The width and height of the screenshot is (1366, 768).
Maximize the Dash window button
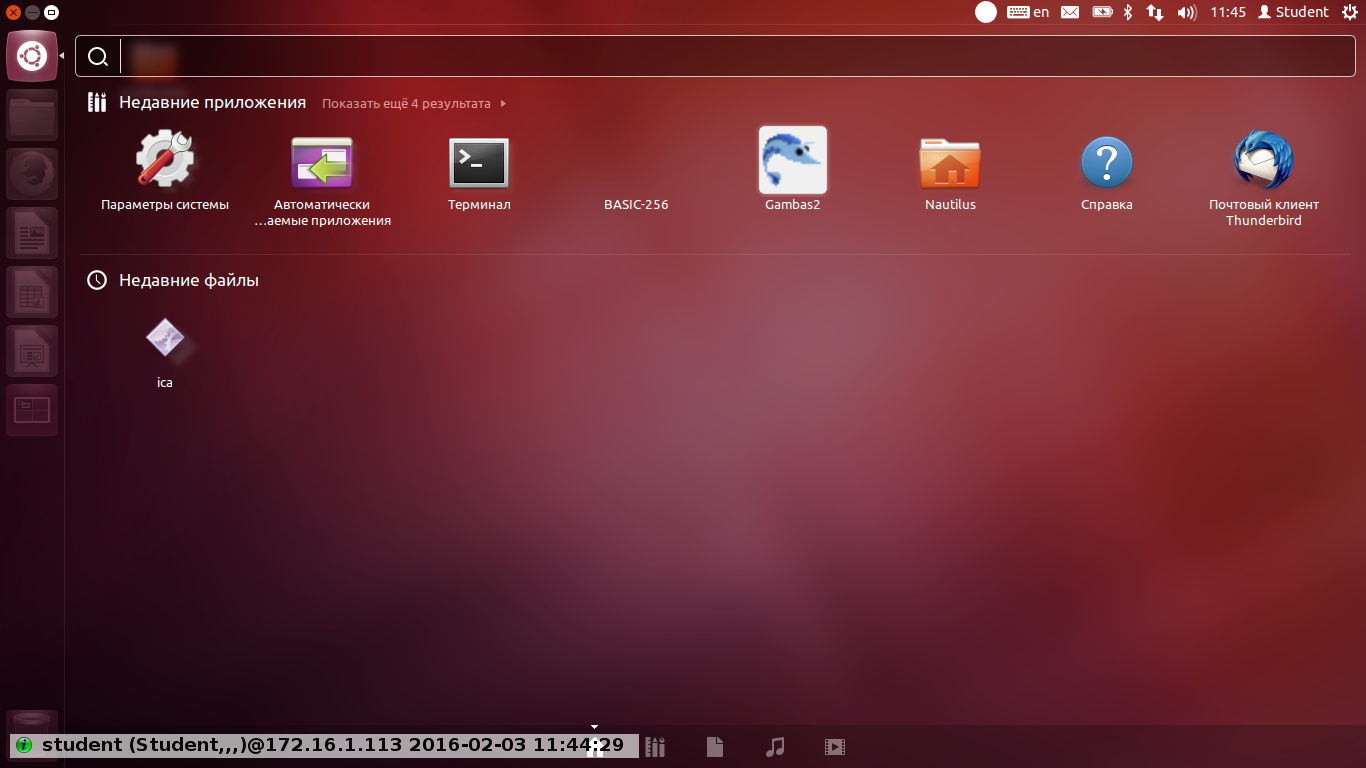pos(52,12)
